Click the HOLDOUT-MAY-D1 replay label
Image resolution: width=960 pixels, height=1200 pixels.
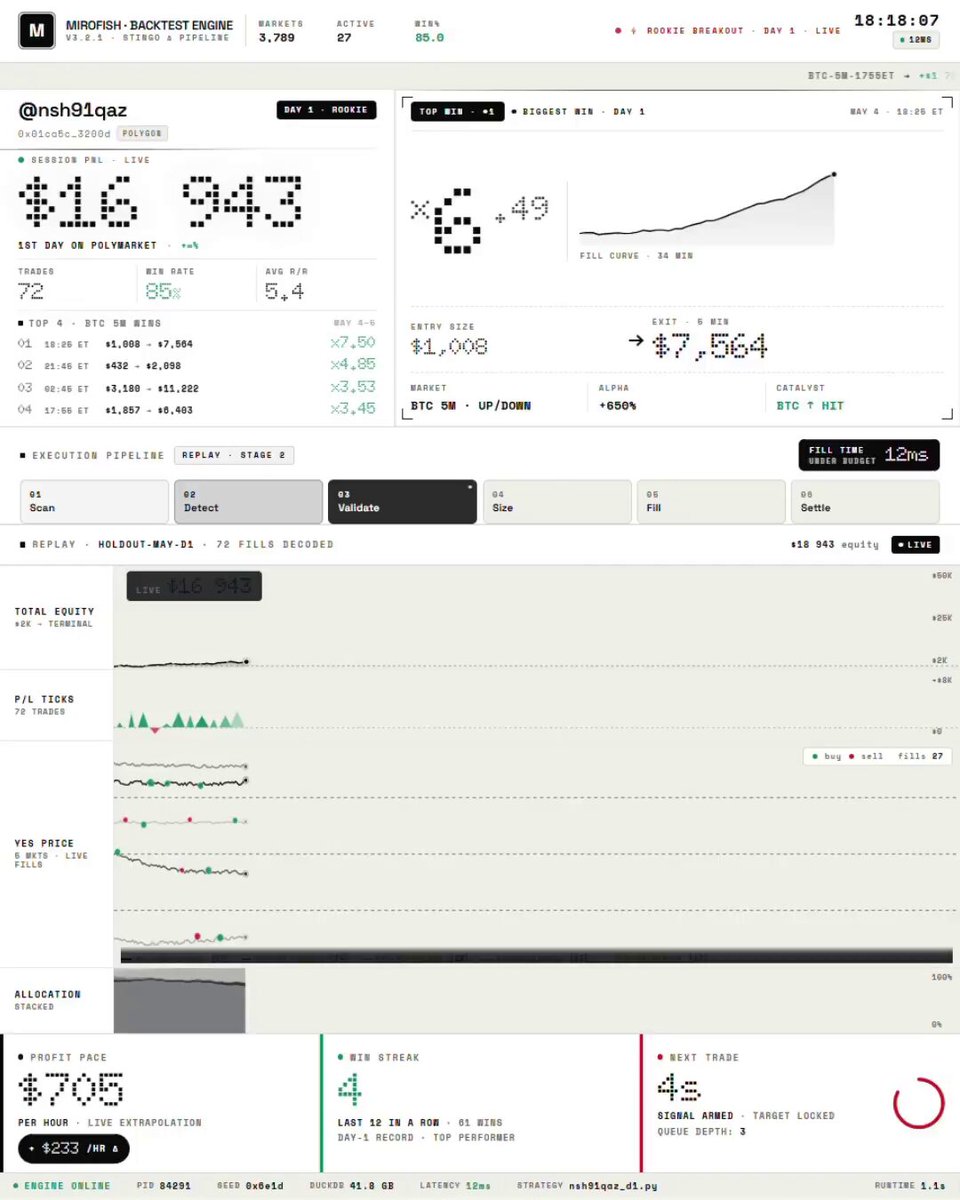(x=147, y=544)
